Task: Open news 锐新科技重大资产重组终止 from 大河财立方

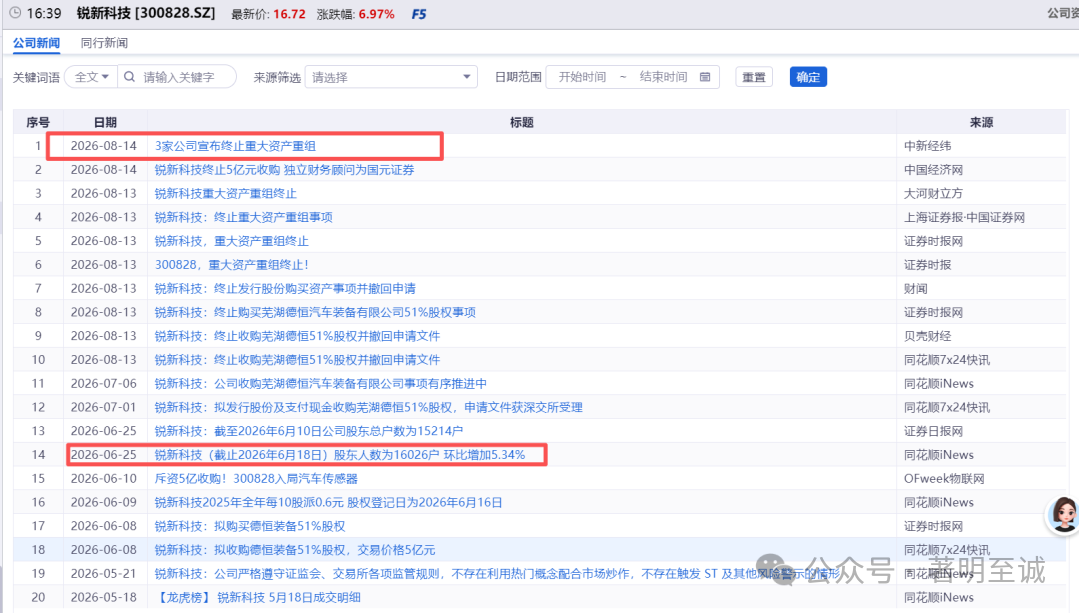Action: pyautogui.click(x=226, y=193)
